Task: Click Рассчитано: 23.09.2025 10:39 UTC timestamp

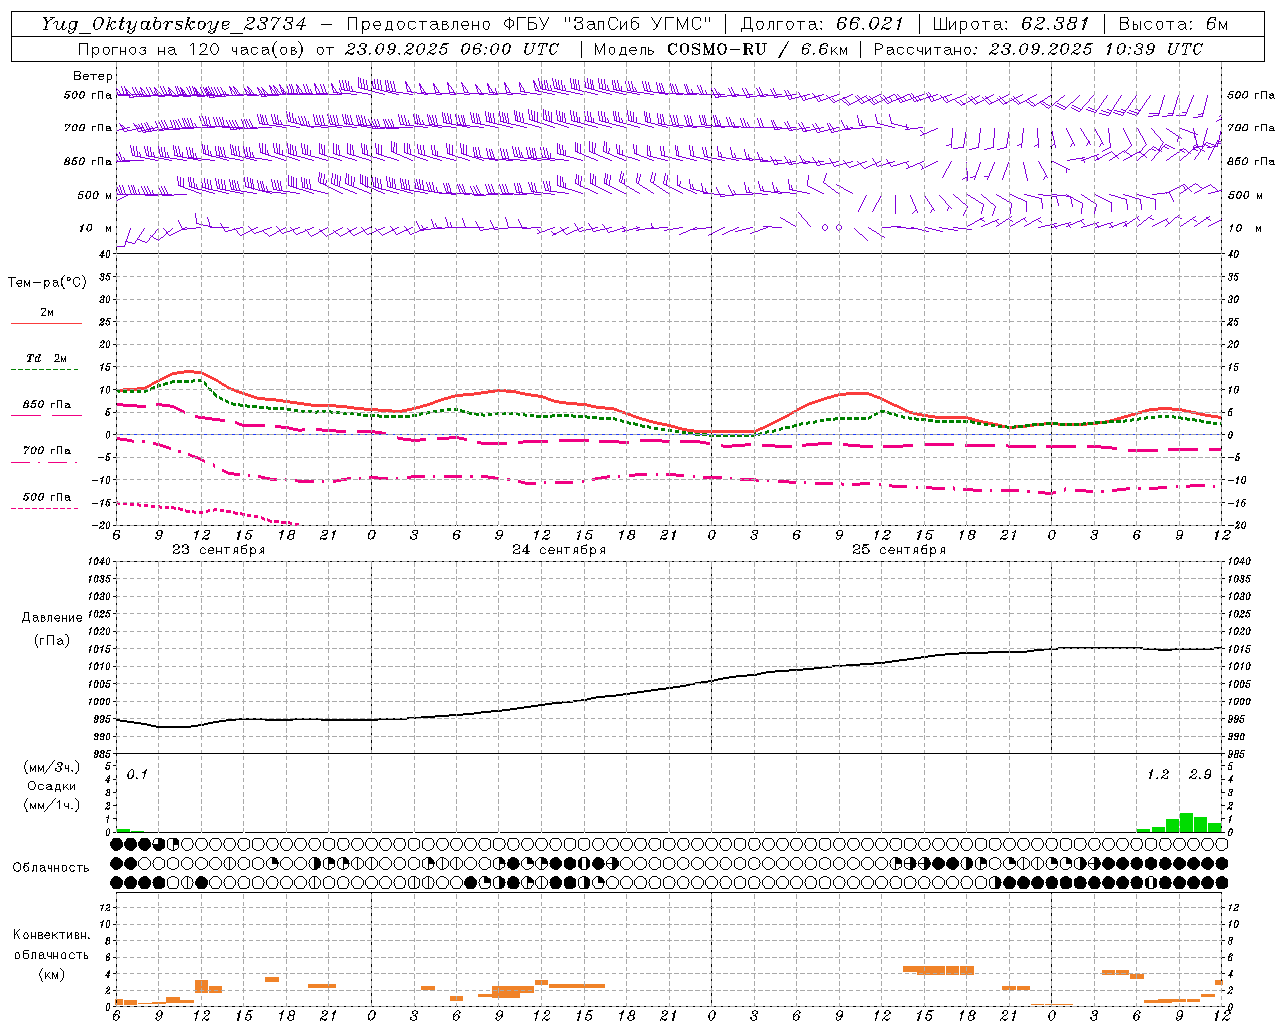Action: (1038, 49)
